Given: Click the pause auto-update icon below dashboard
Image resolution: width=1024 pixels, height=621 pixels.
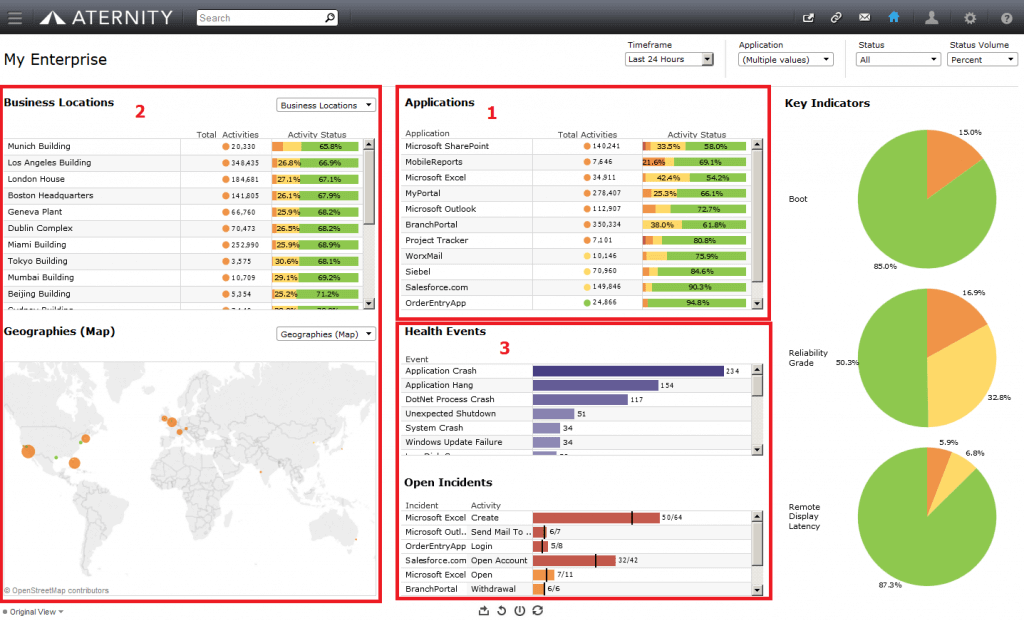Looking at the screenshot, I should coord(519,611).
